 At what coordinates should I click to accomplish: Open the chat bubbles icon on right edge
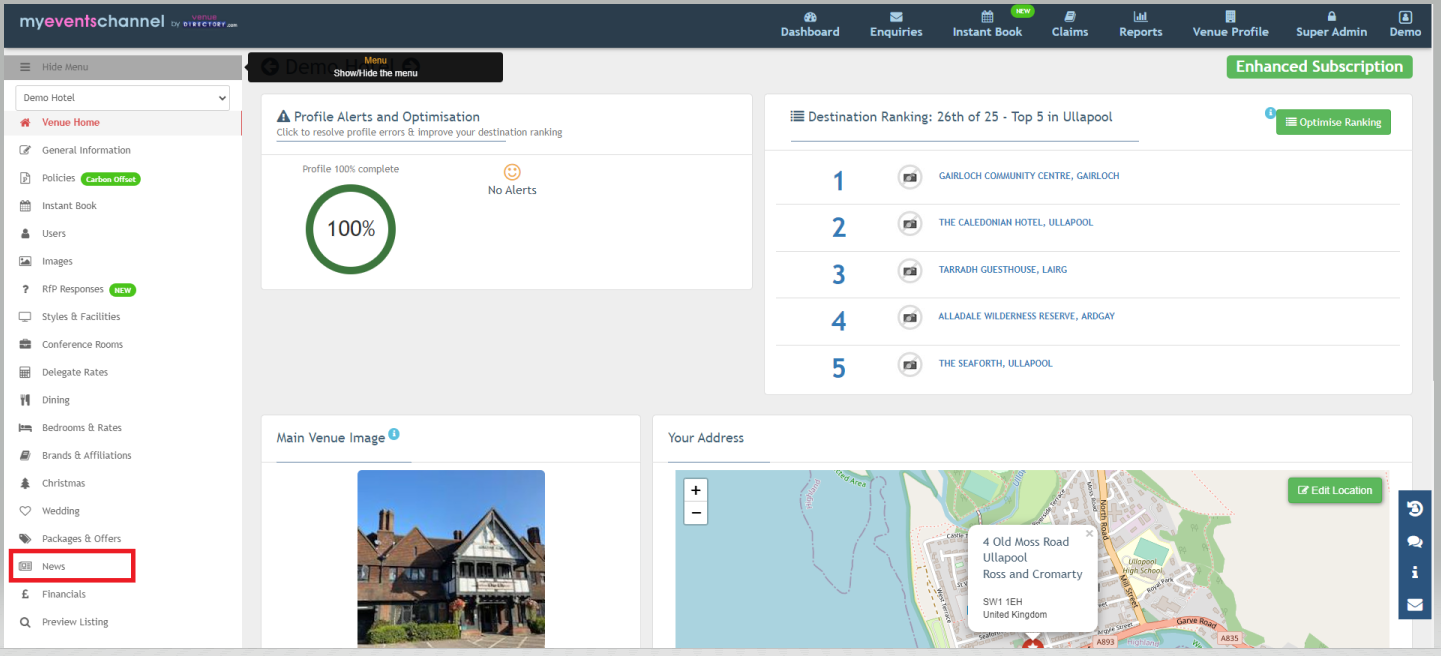point(1414,541)
